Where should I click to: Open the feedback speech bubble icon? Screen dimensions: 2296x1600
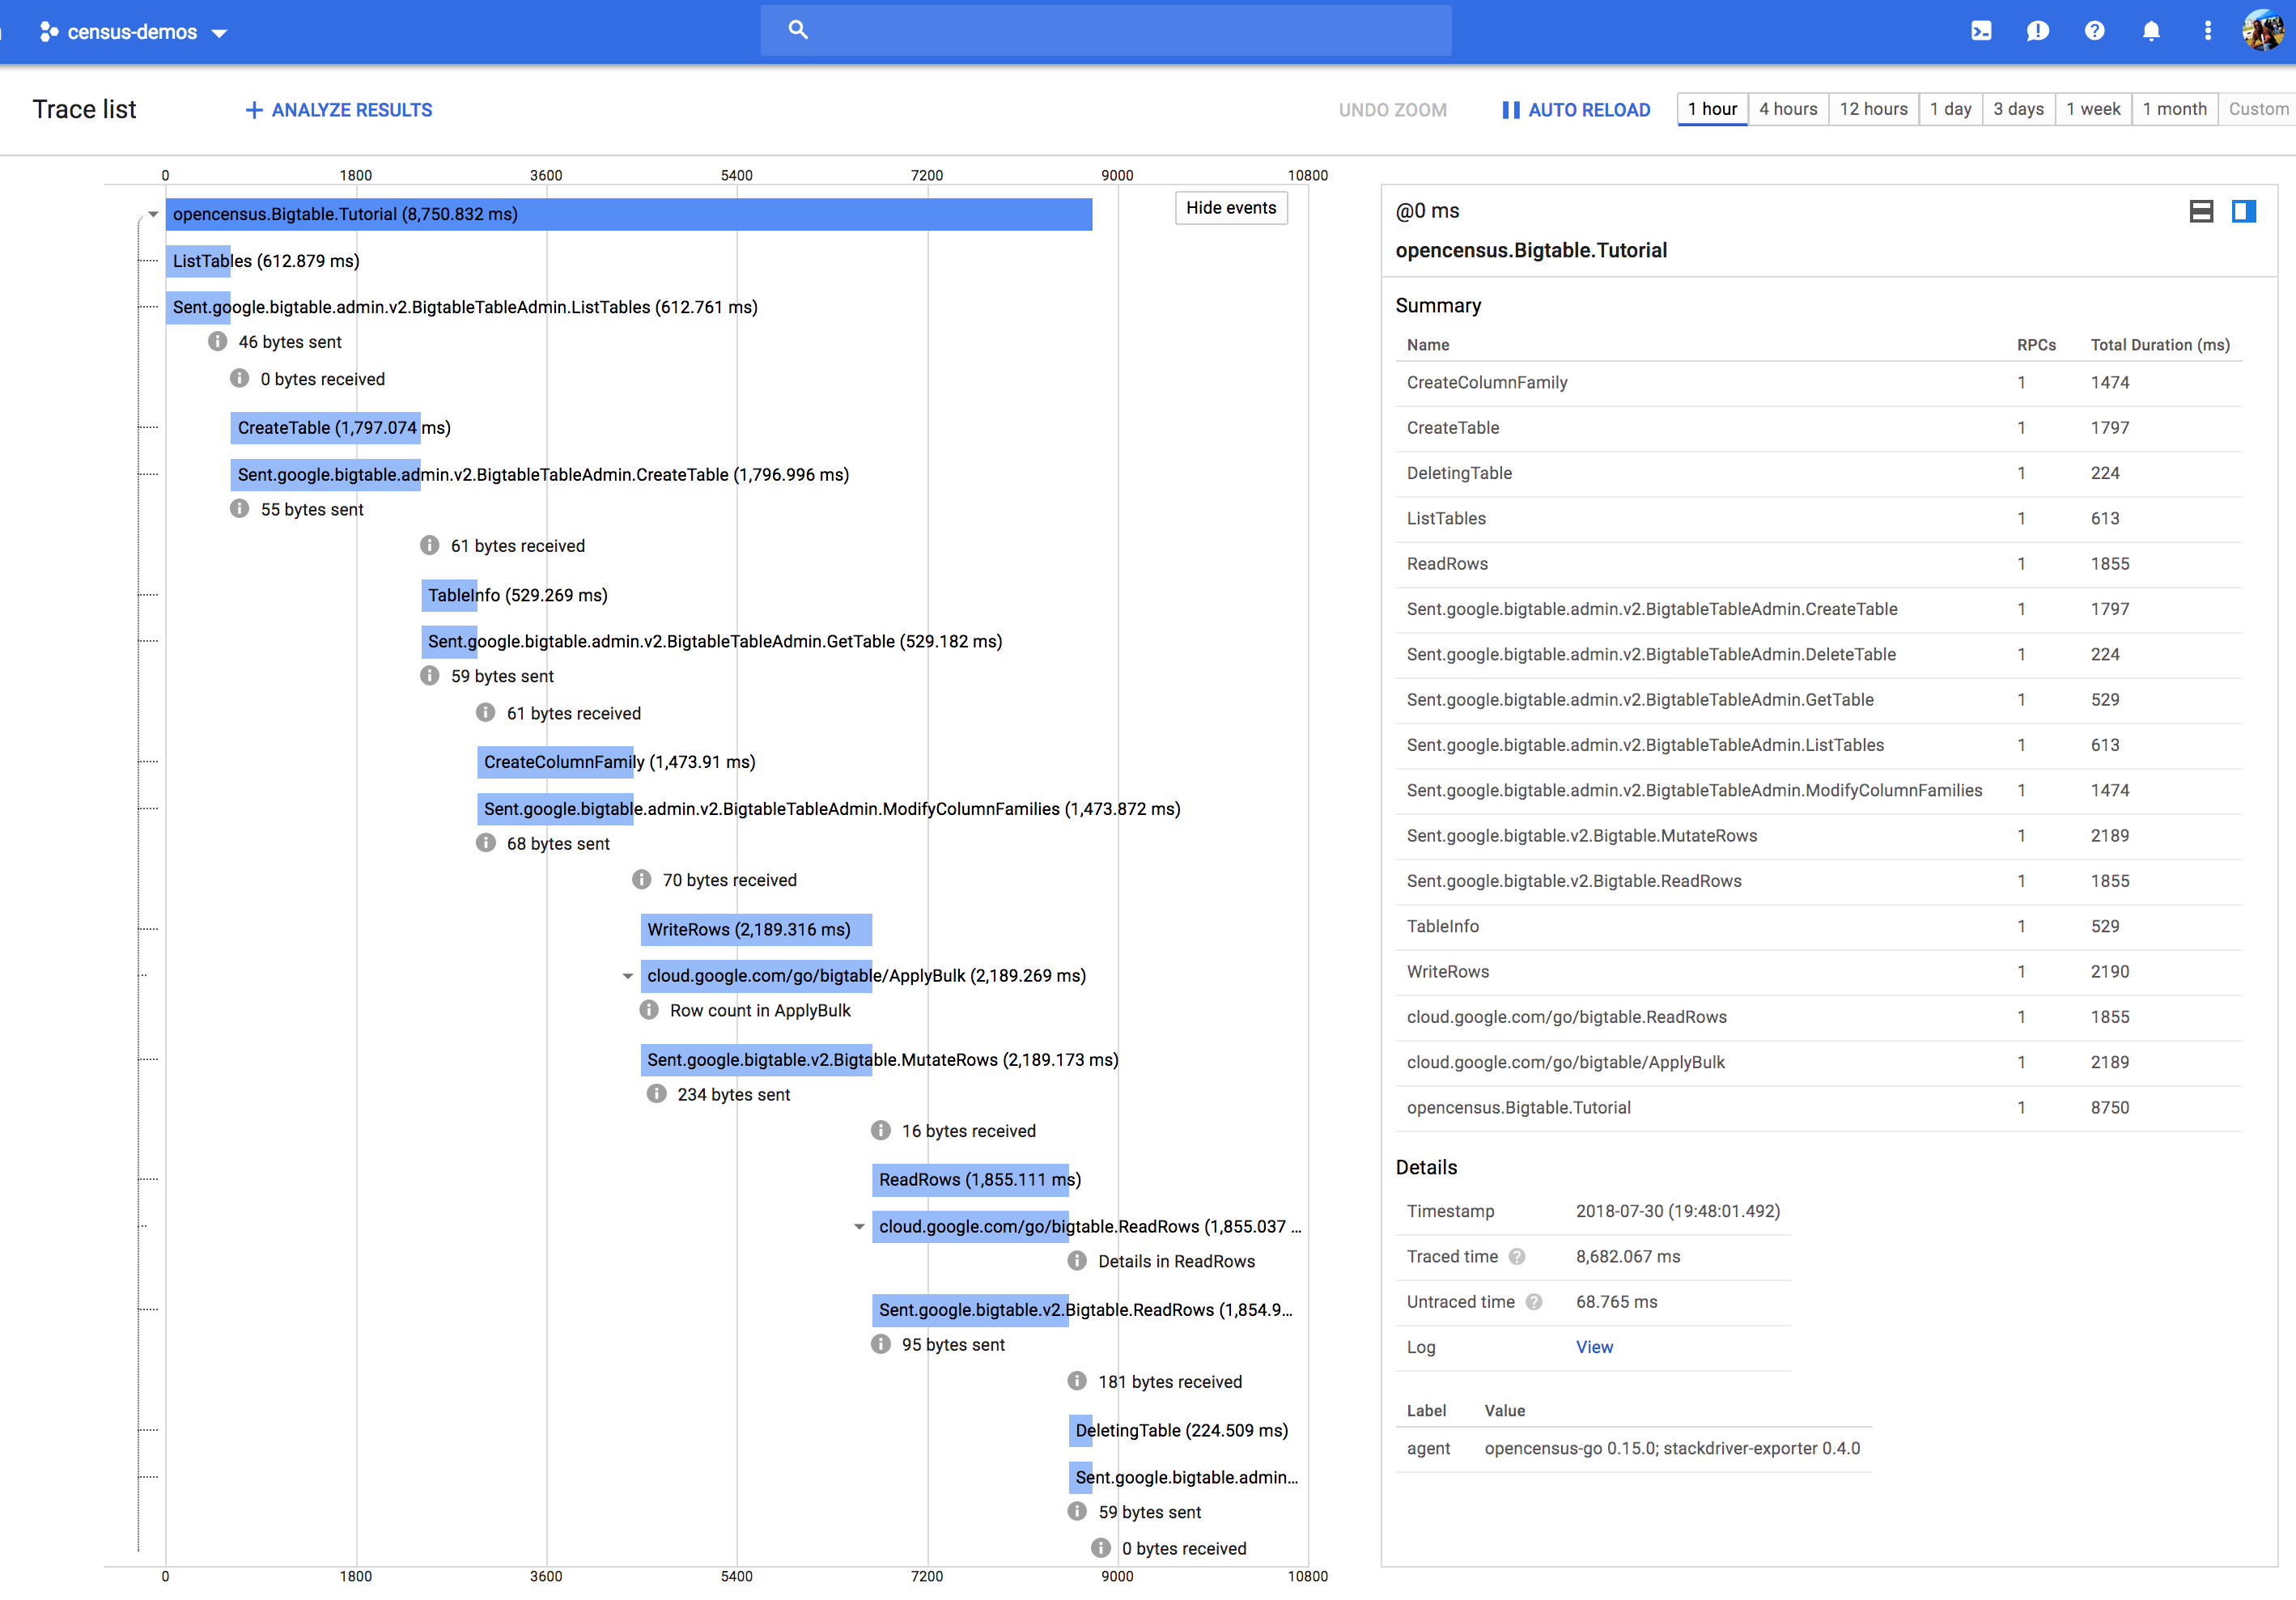tap(2037, 31)
